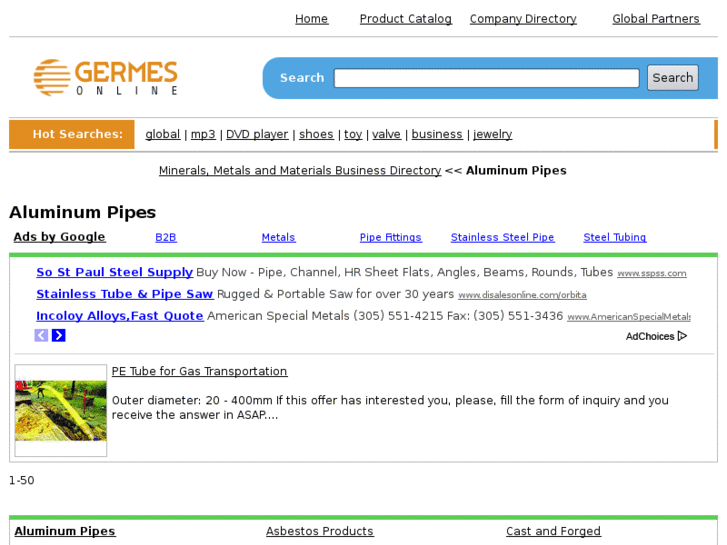The height and width of the screenshot is (545, 727).
Task: Click the 'Hot Searches:' orange label
Action: (72, 135)
